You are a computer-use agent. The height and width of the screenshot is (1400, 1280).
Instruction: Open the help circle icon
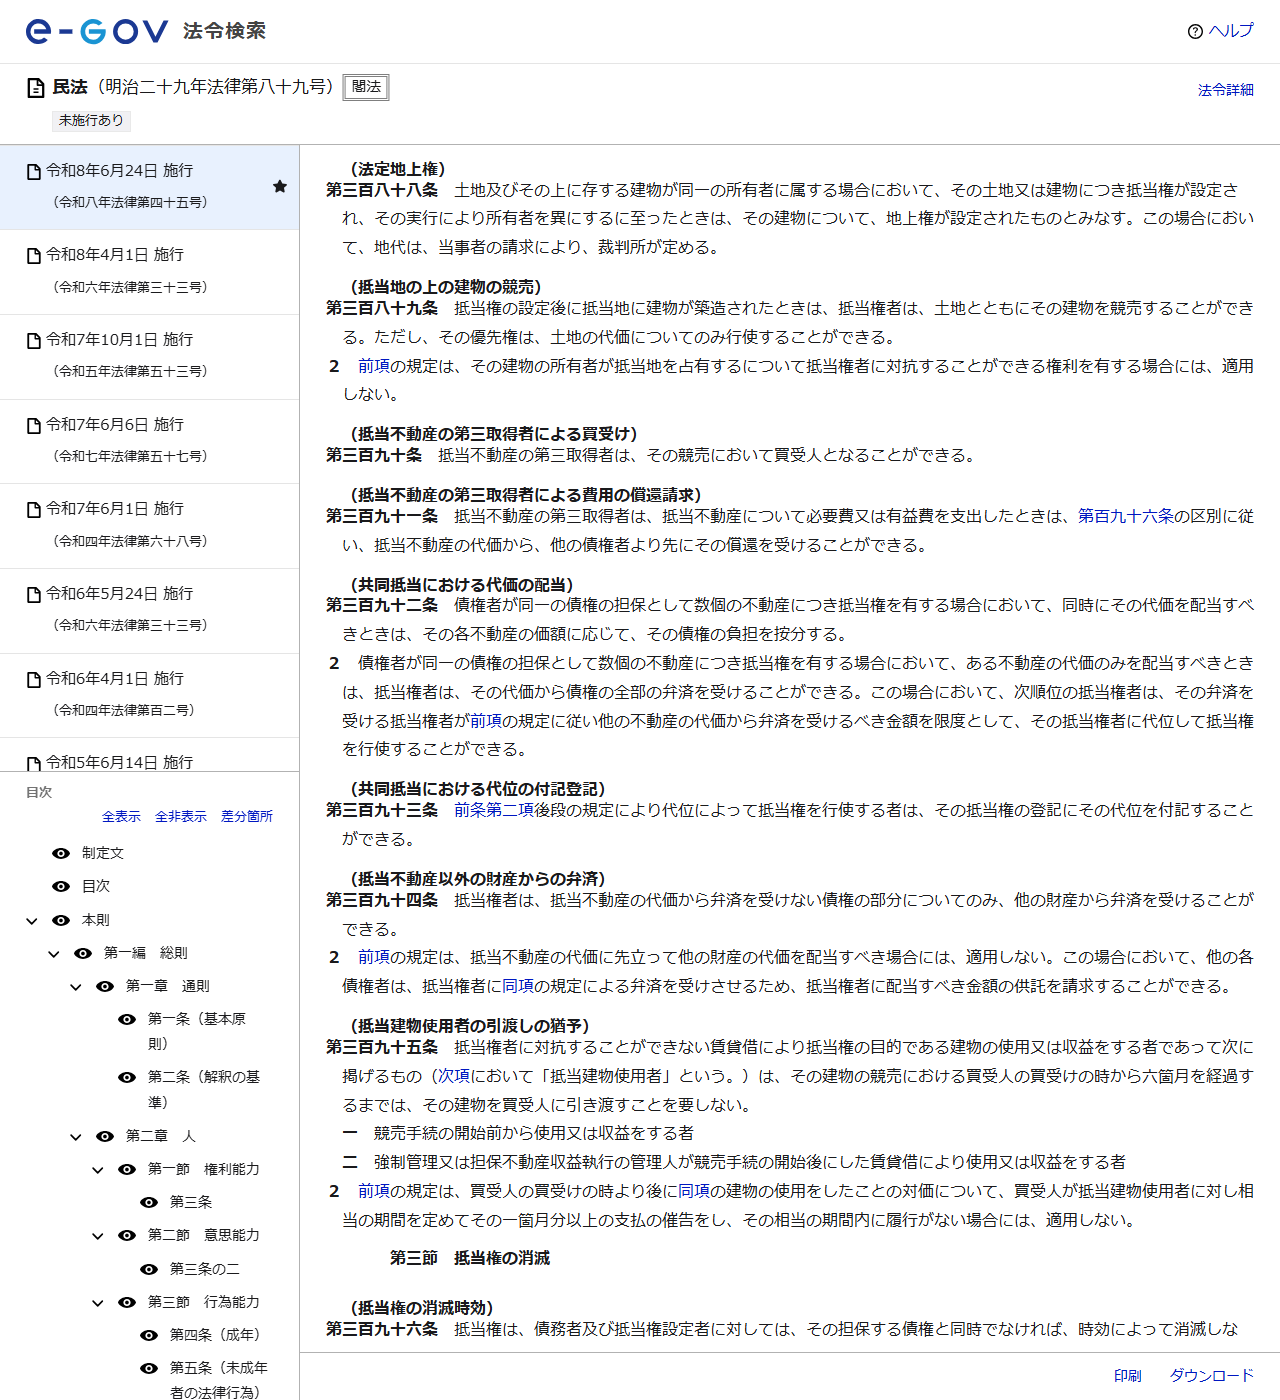coord(1195,31)
